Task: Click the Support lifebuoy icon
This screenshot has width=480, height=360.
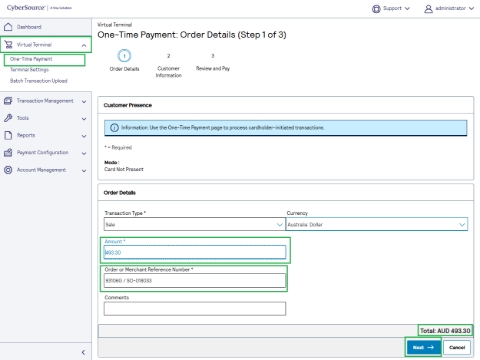Action: pyautogui.click(x=376, y=9)
